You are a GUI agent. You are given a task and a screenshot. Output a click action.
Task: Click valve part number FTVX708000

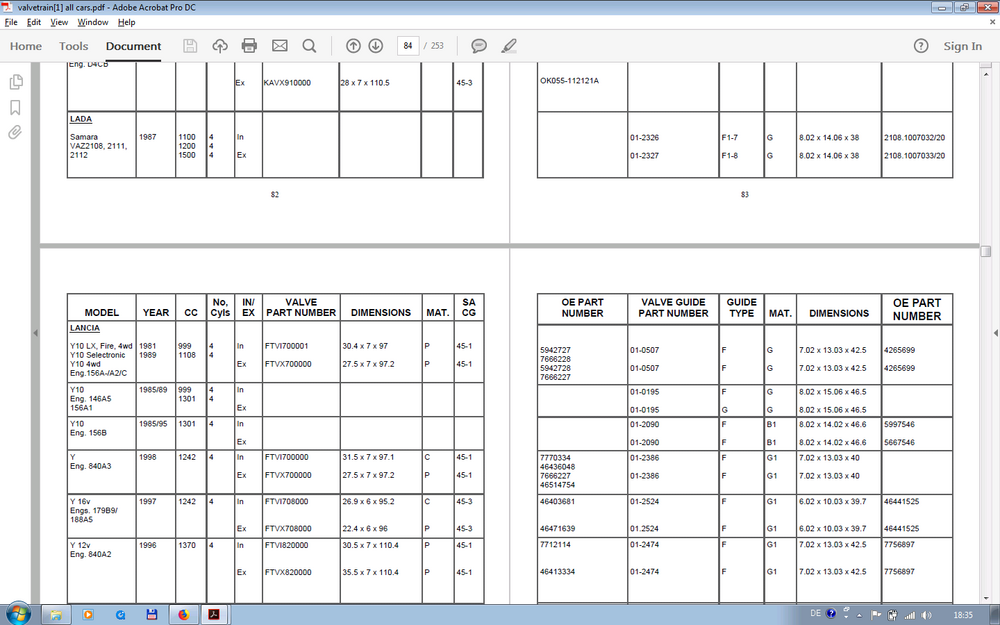pyautogui.click(x=288, y=529)
